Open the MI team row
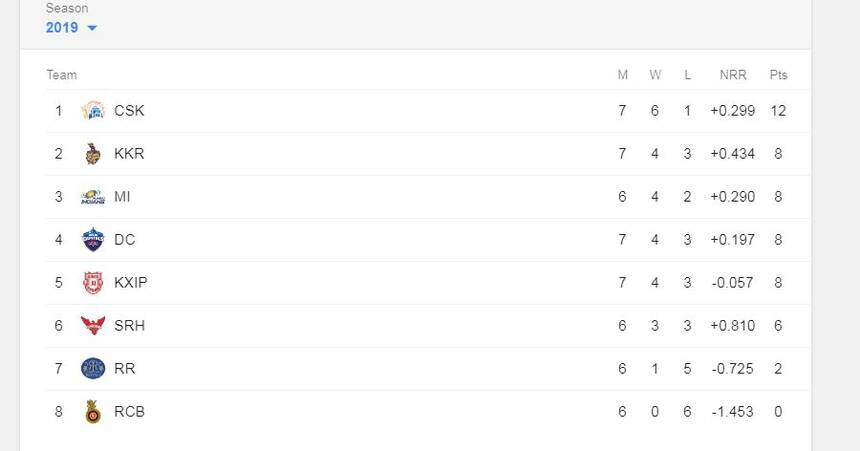 [122, 197]
